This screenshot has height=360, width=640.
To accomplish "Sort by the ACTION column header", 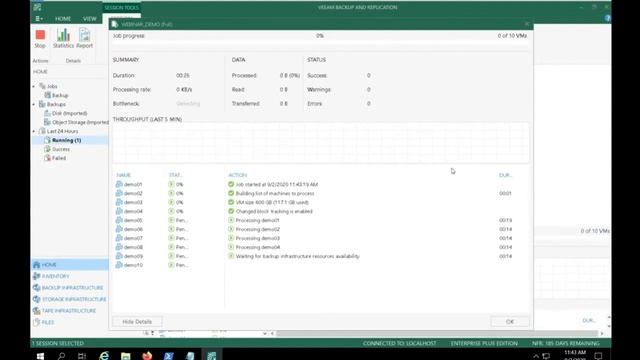I will (x=238, y=175).
